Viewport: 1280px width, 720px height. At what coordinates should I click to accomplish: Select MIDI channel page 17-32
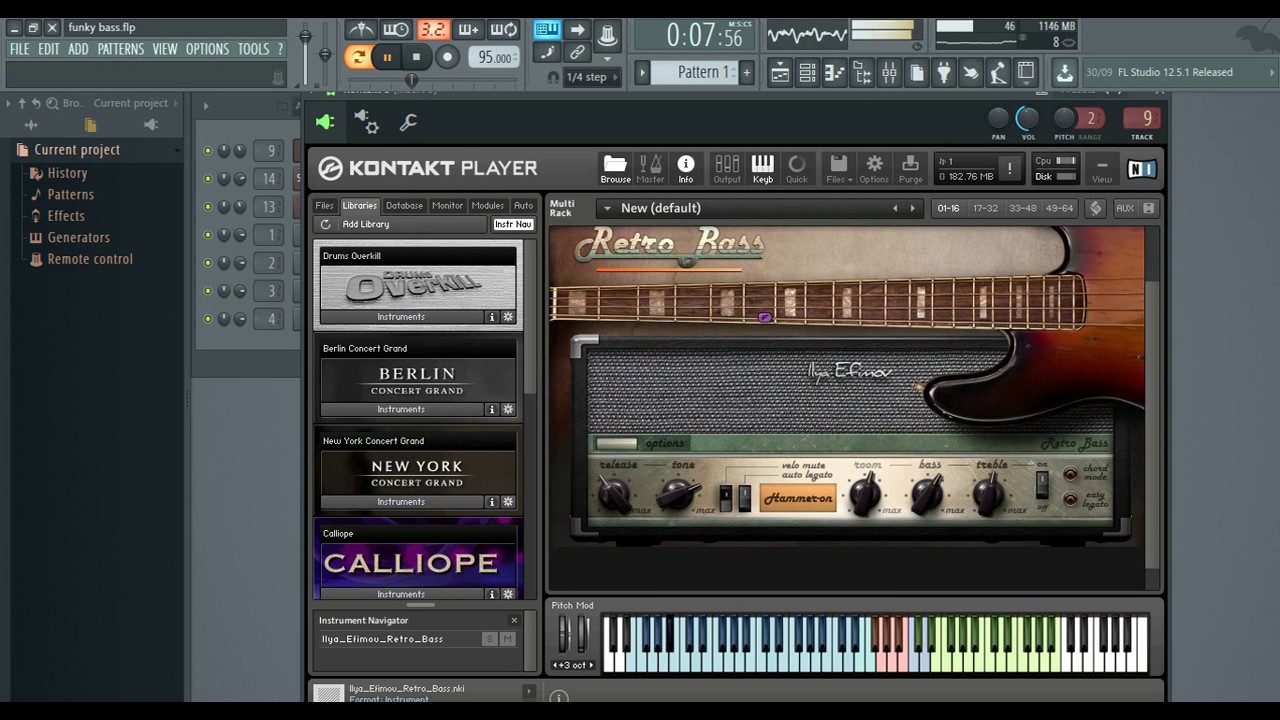tap(985, 208)
